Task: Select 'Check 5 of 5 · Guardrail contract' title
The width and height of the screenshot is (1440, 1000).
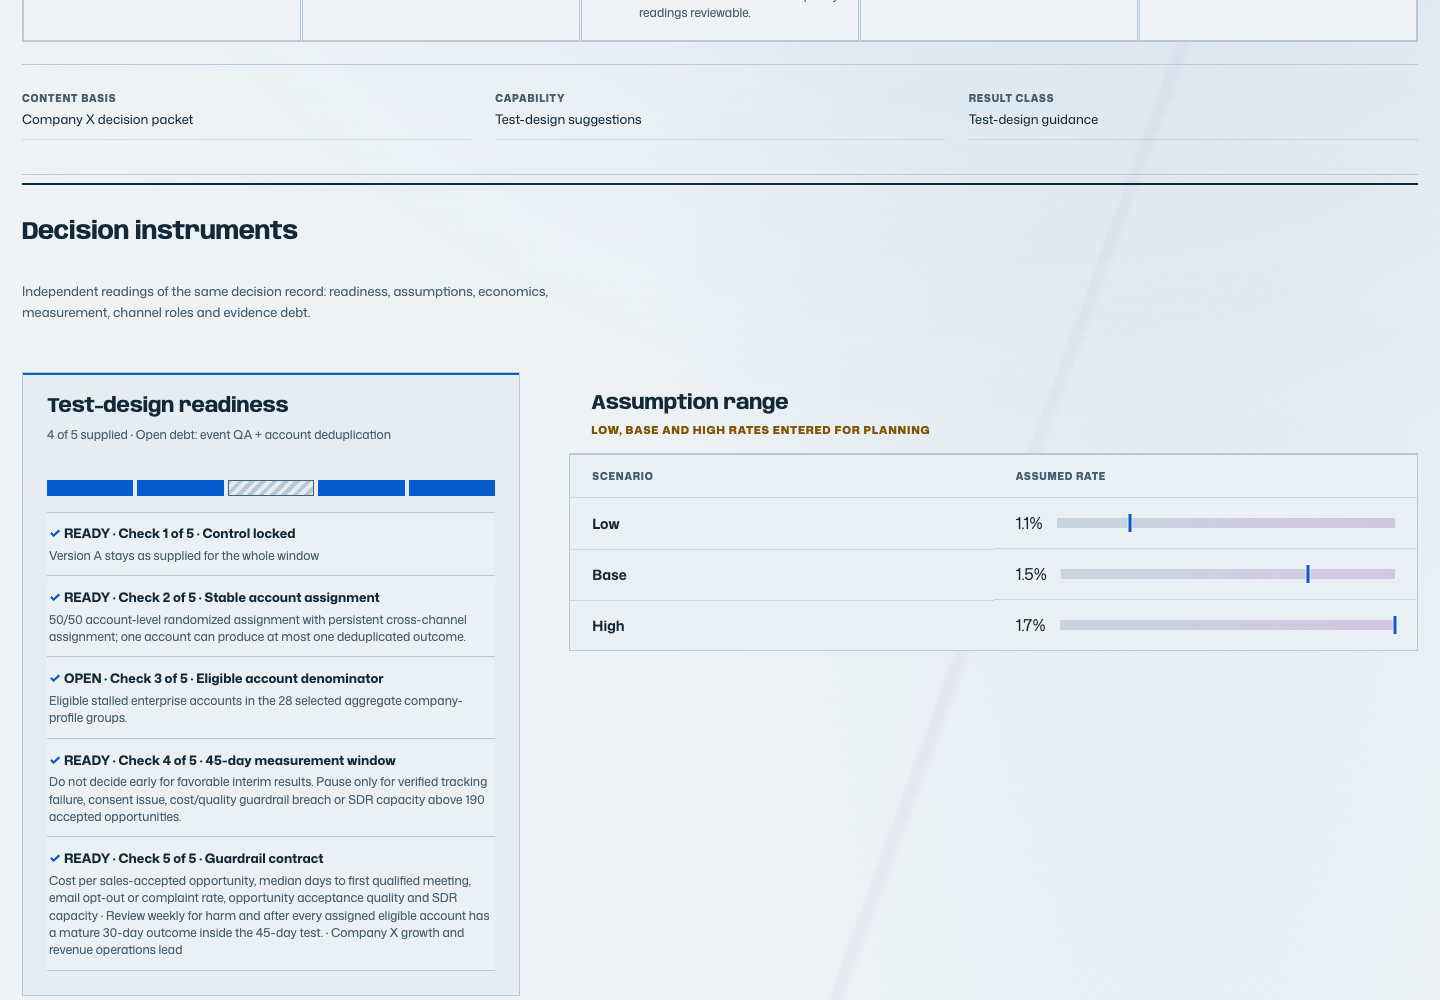Action: (221, 859)
